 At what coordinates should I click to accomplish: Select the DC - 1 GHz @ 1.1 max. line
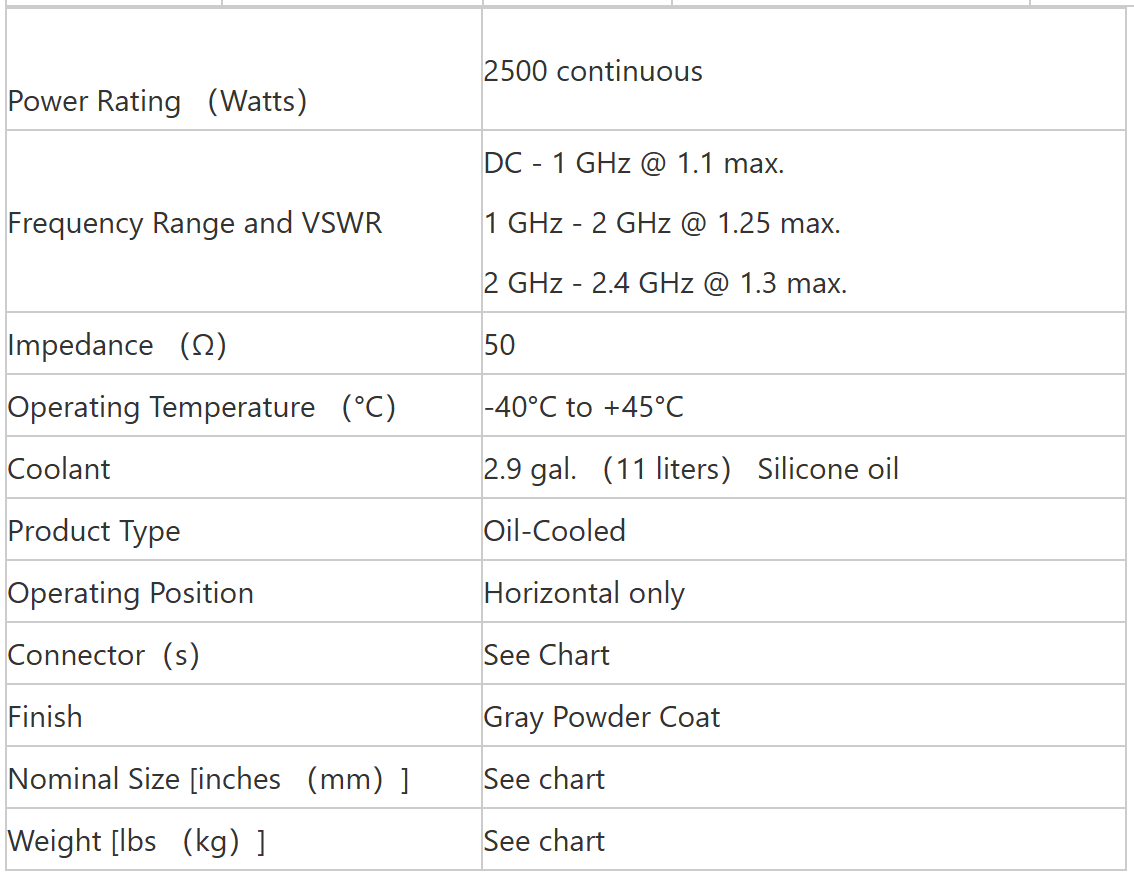click(634, 163)
